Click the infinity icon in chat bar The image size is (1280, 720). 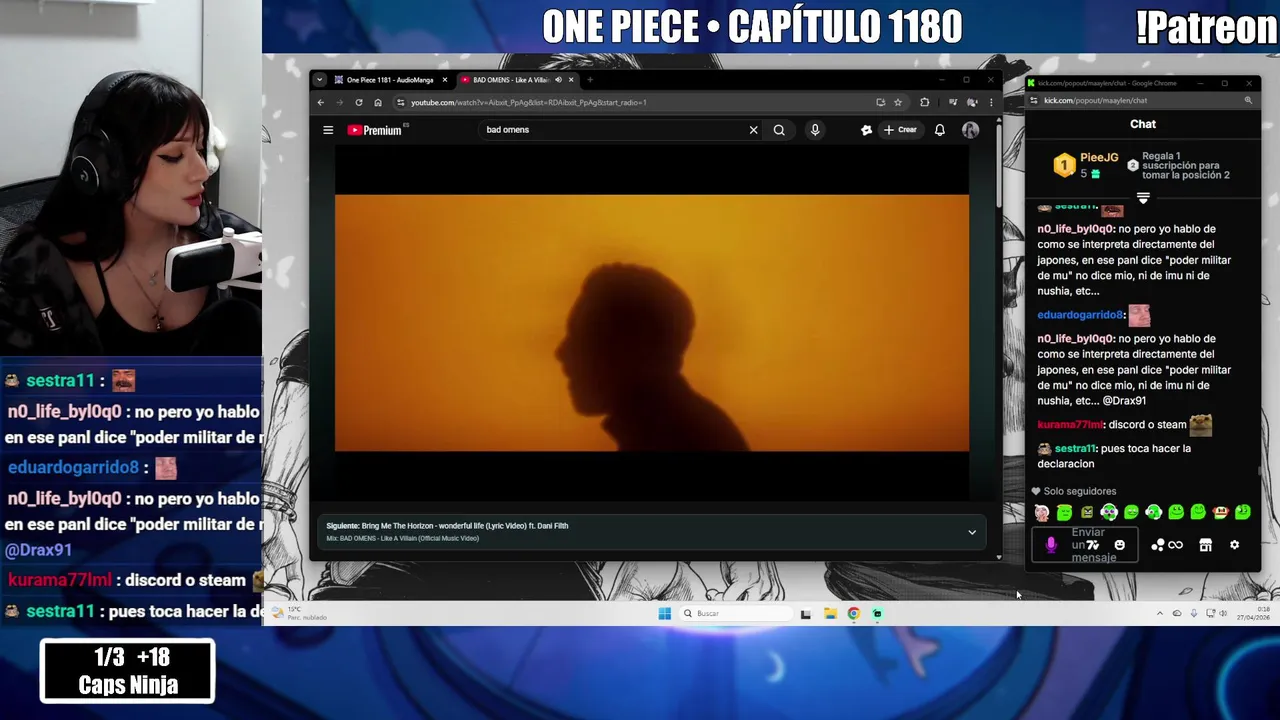click(1175, 545)
